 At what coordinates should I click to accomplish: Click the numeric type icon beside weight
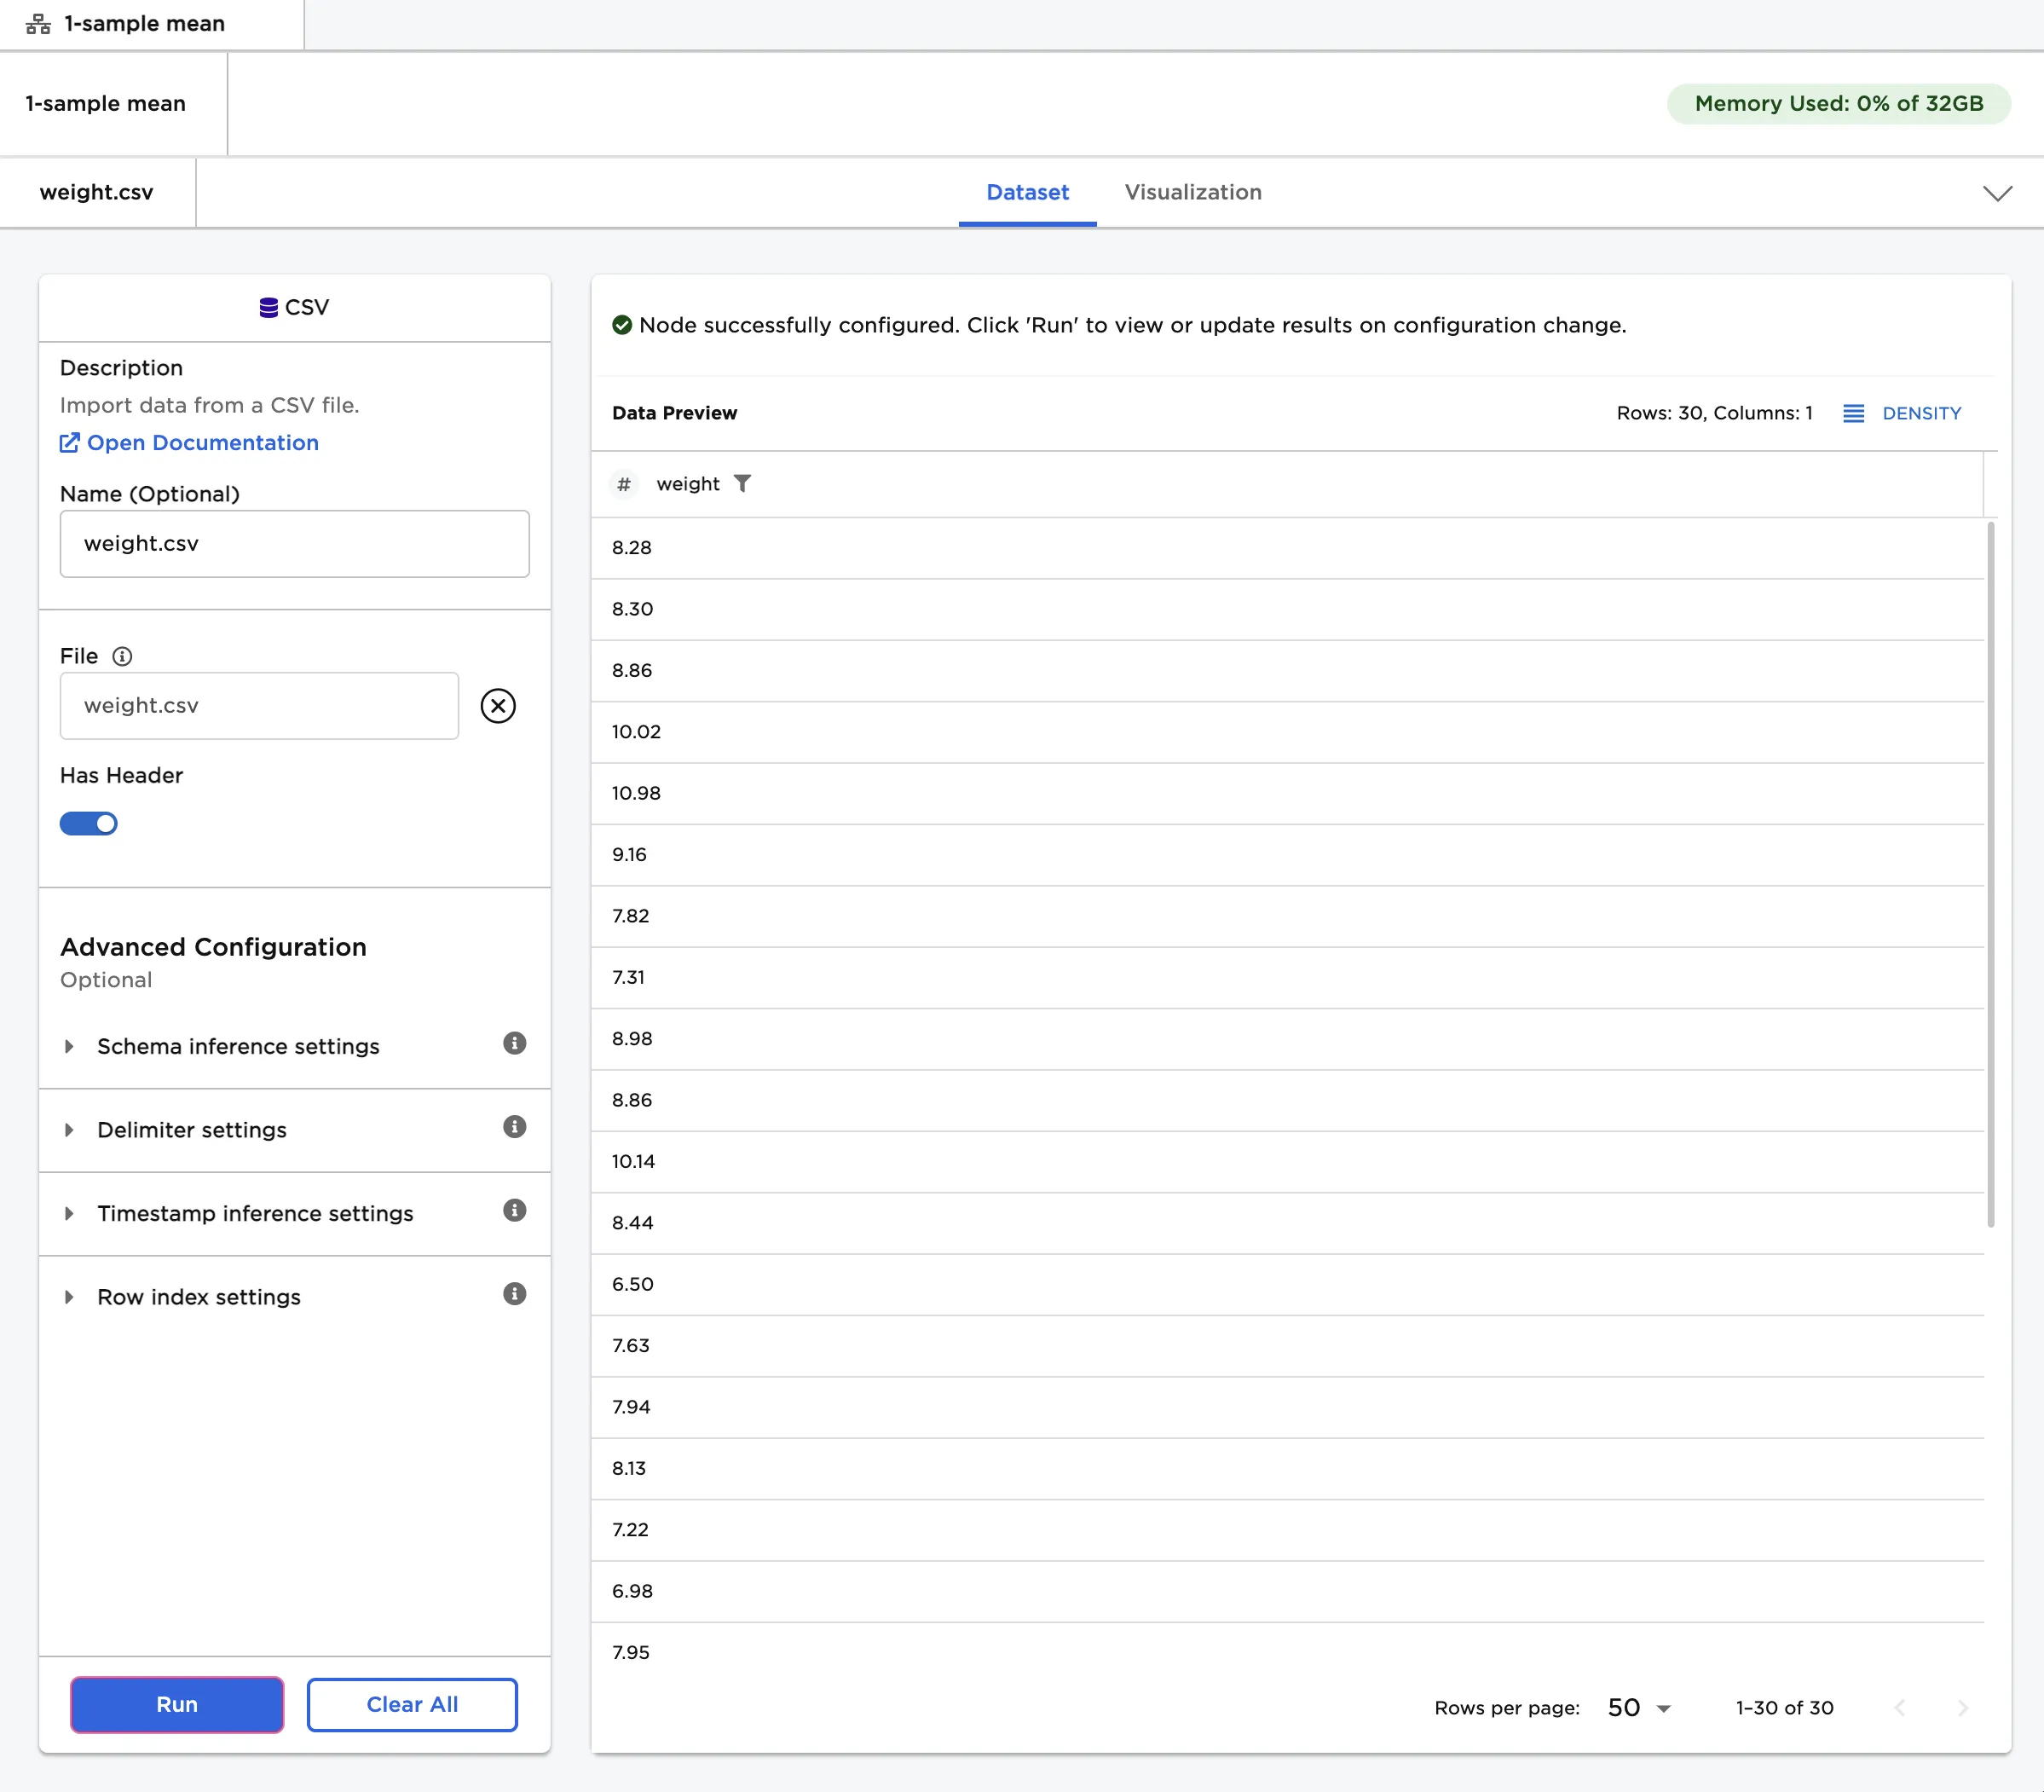pyautogui.click(x=623, y=484)
